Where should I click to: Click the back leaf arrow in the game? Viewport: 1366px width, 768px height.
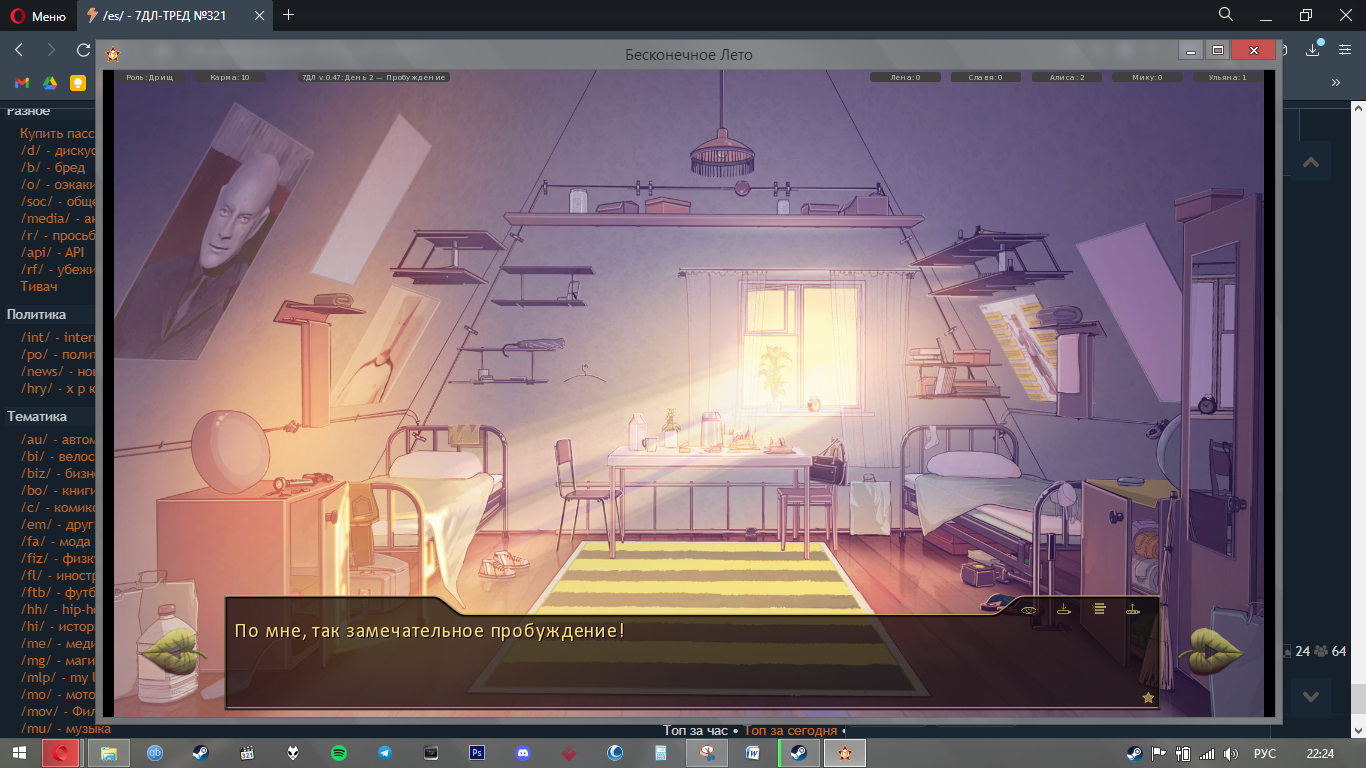[x=174, y=652]
